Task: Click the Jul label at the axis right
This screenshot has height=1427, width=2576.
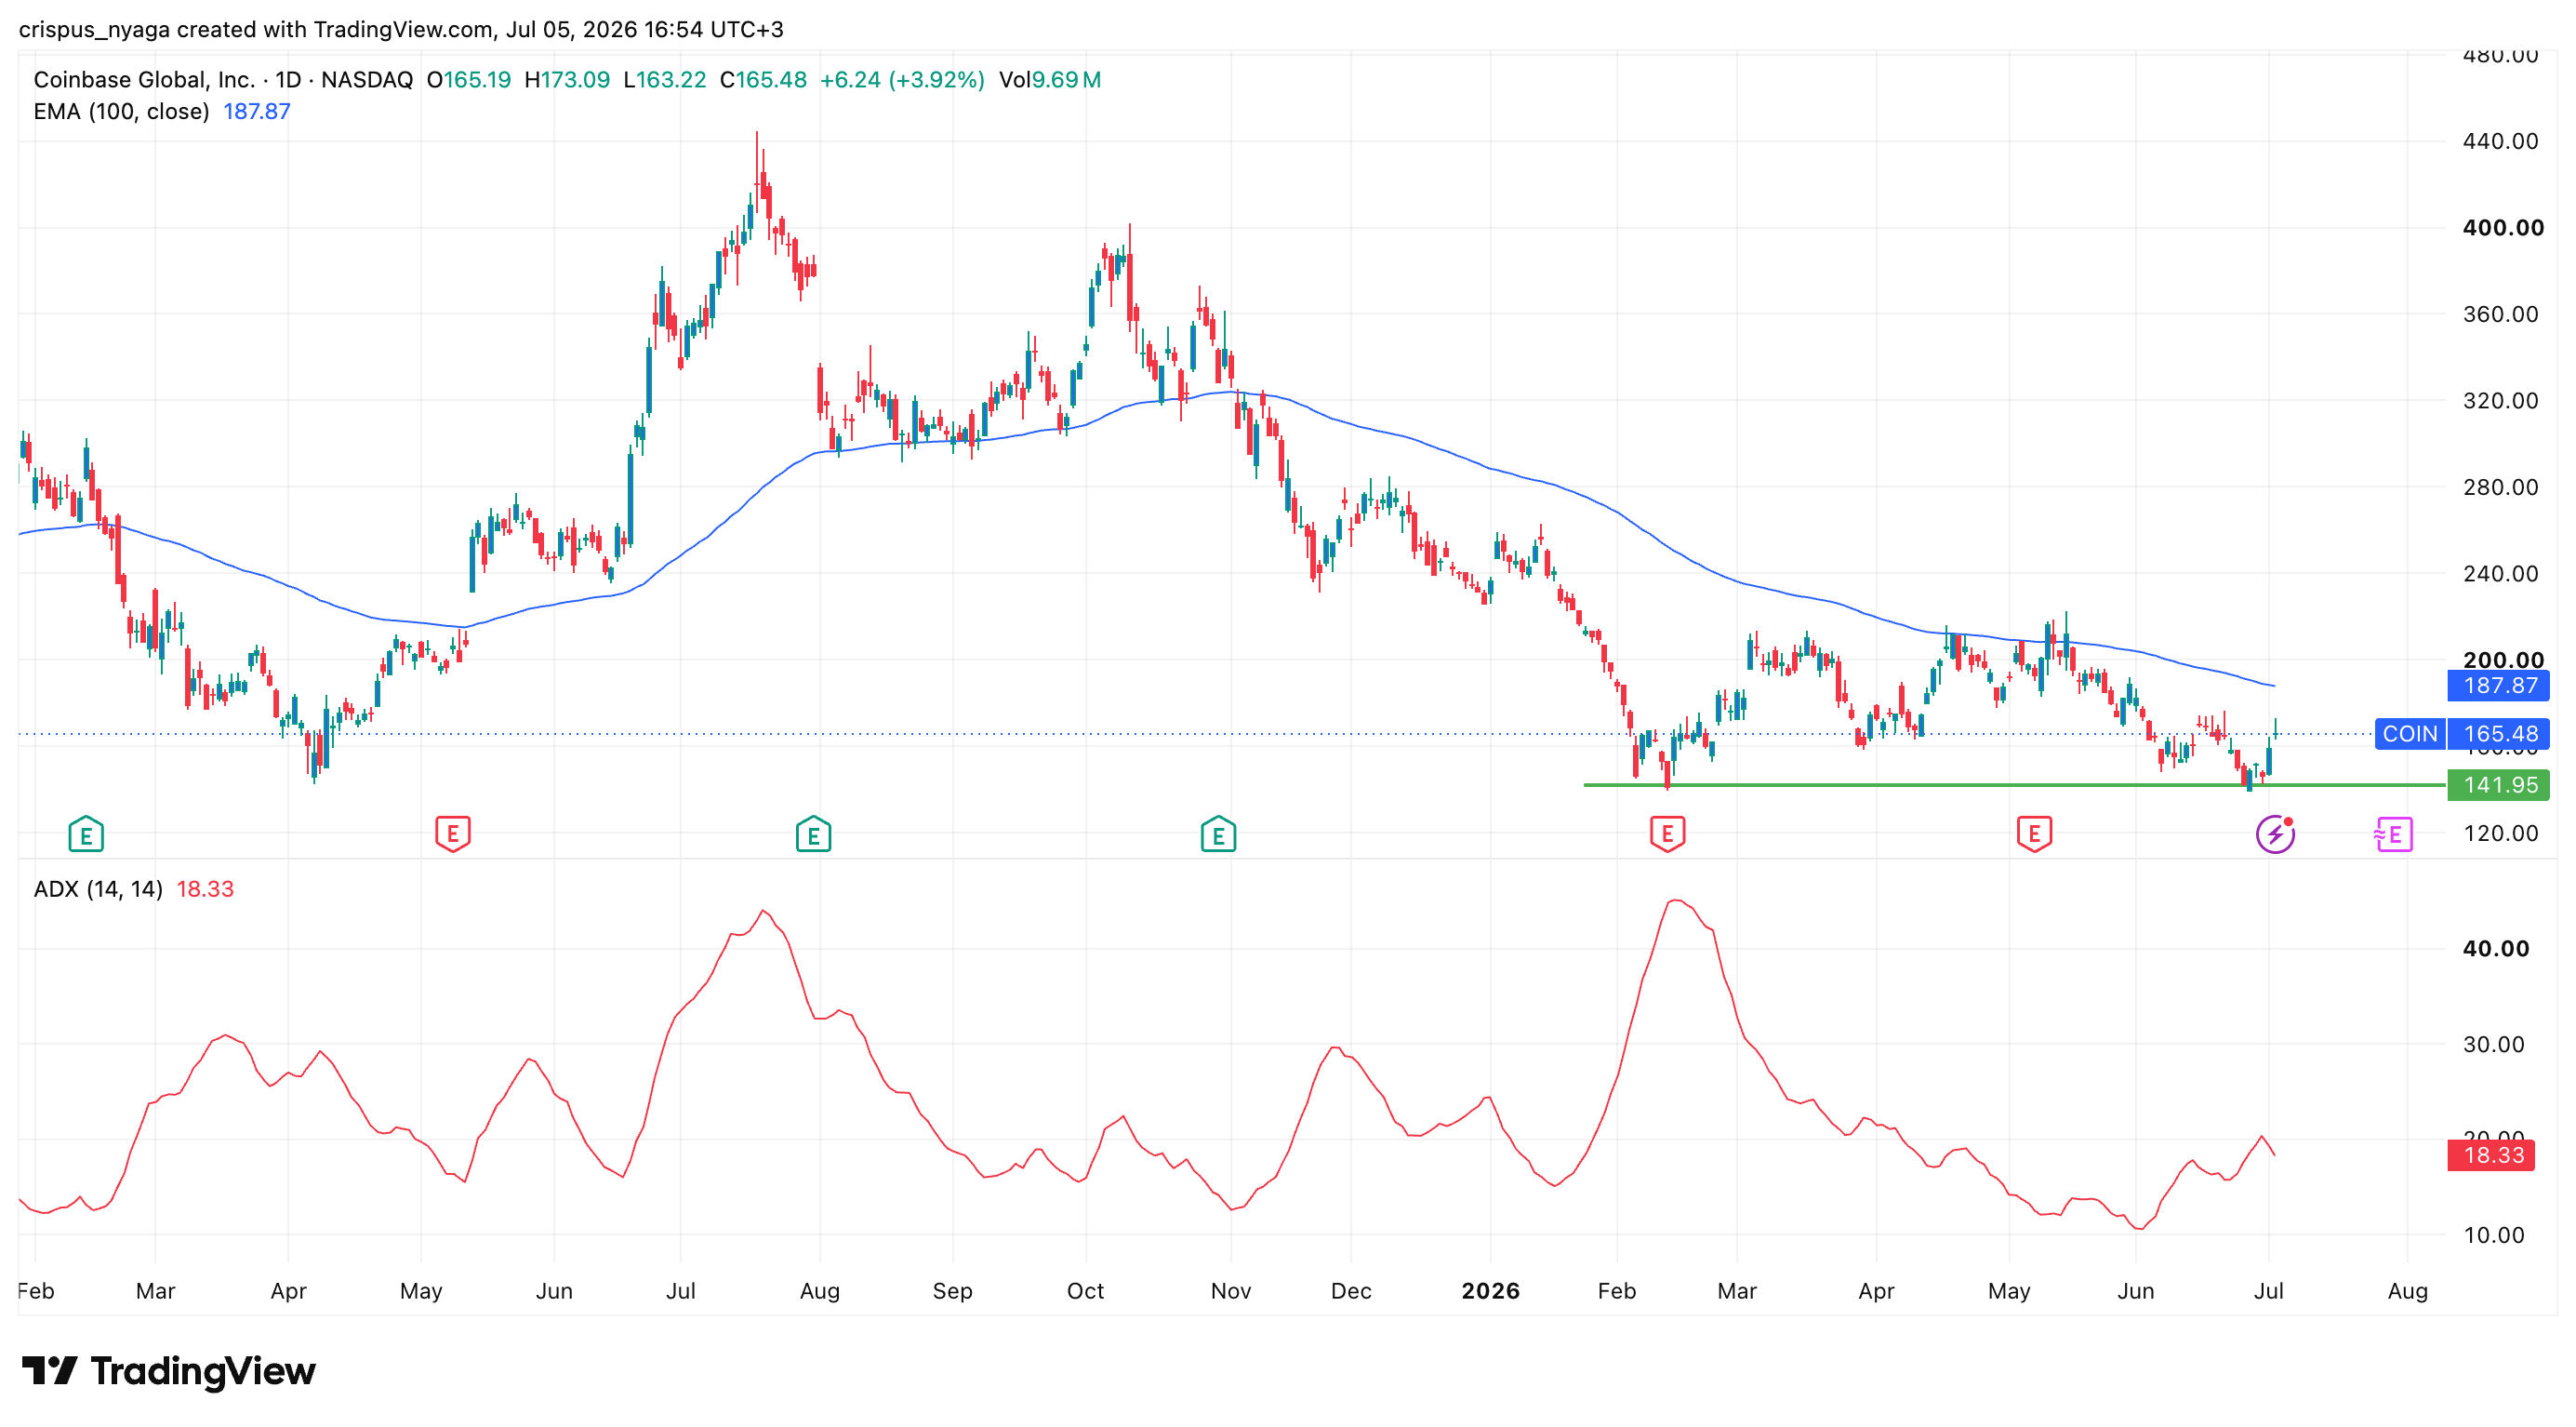Action: (x=2268, y=1291)
